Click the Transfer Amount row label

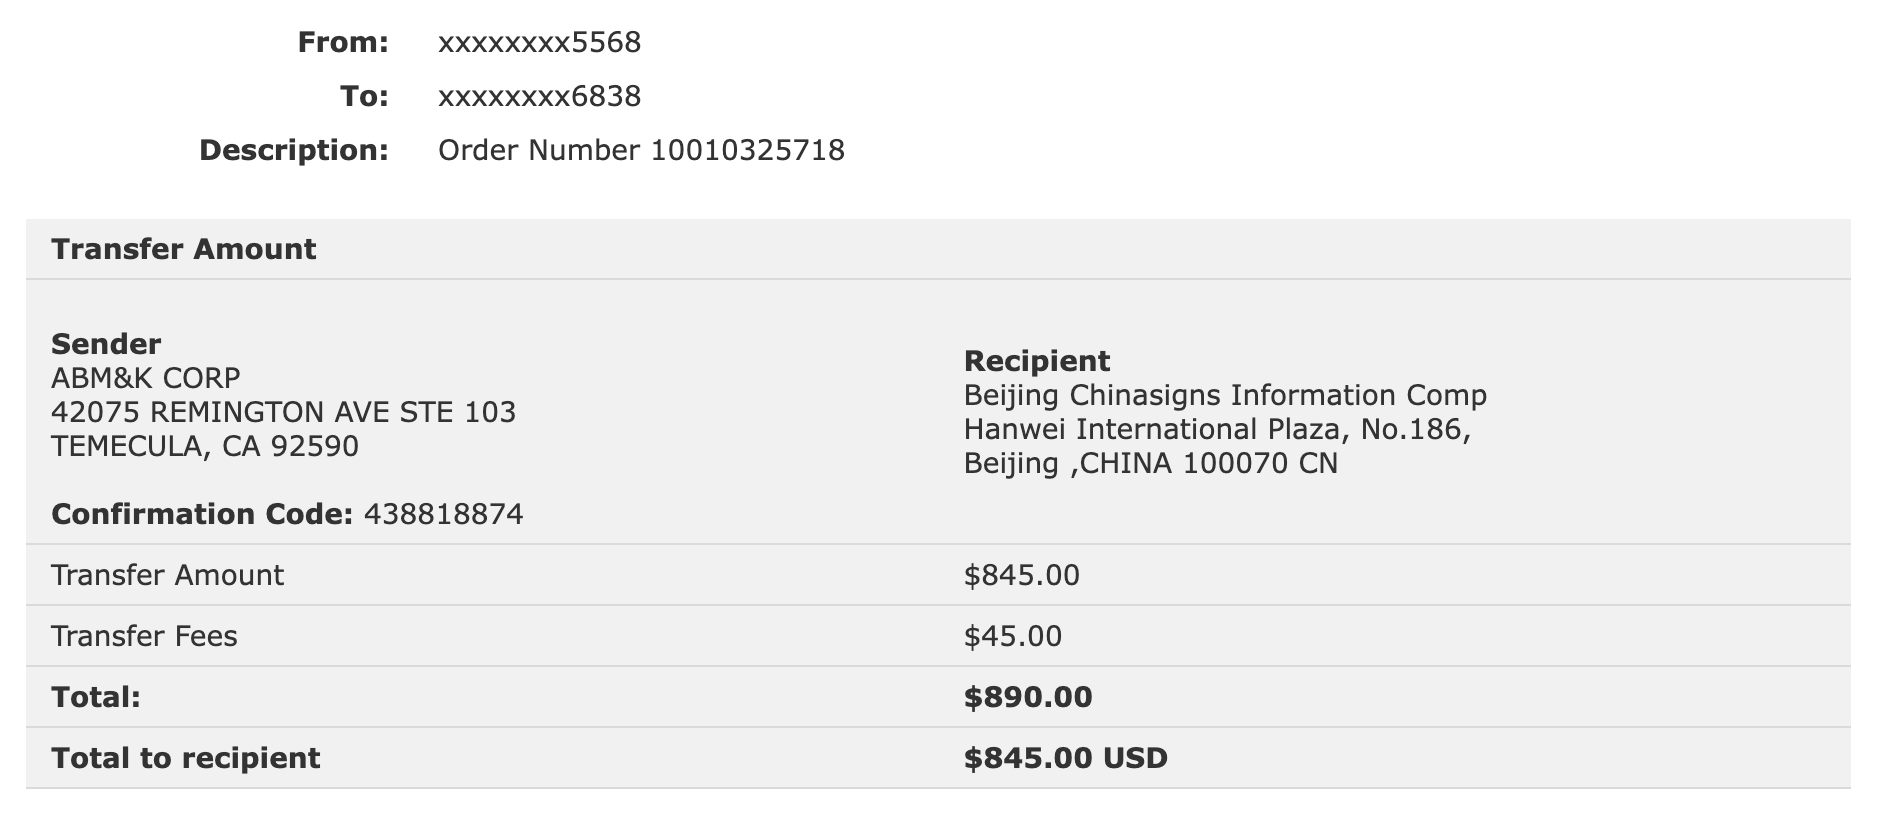click(x=168, y=575)
